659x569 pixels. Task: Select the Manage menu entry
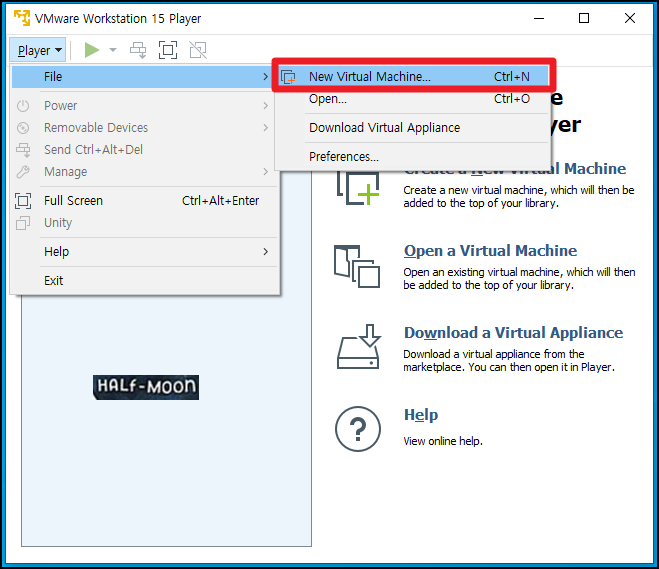click(x=141, y=171)
